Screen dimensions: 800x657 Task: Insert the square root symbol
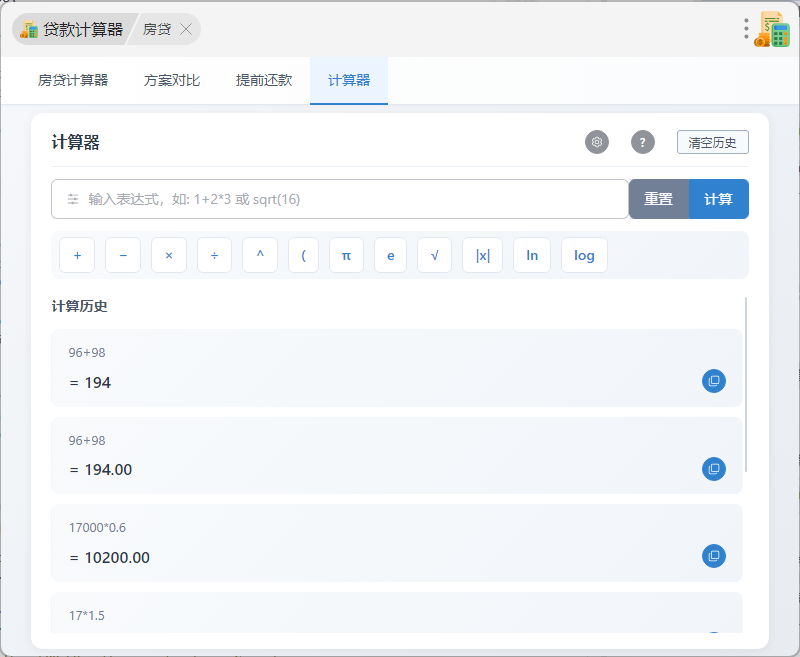coord(434,255)
